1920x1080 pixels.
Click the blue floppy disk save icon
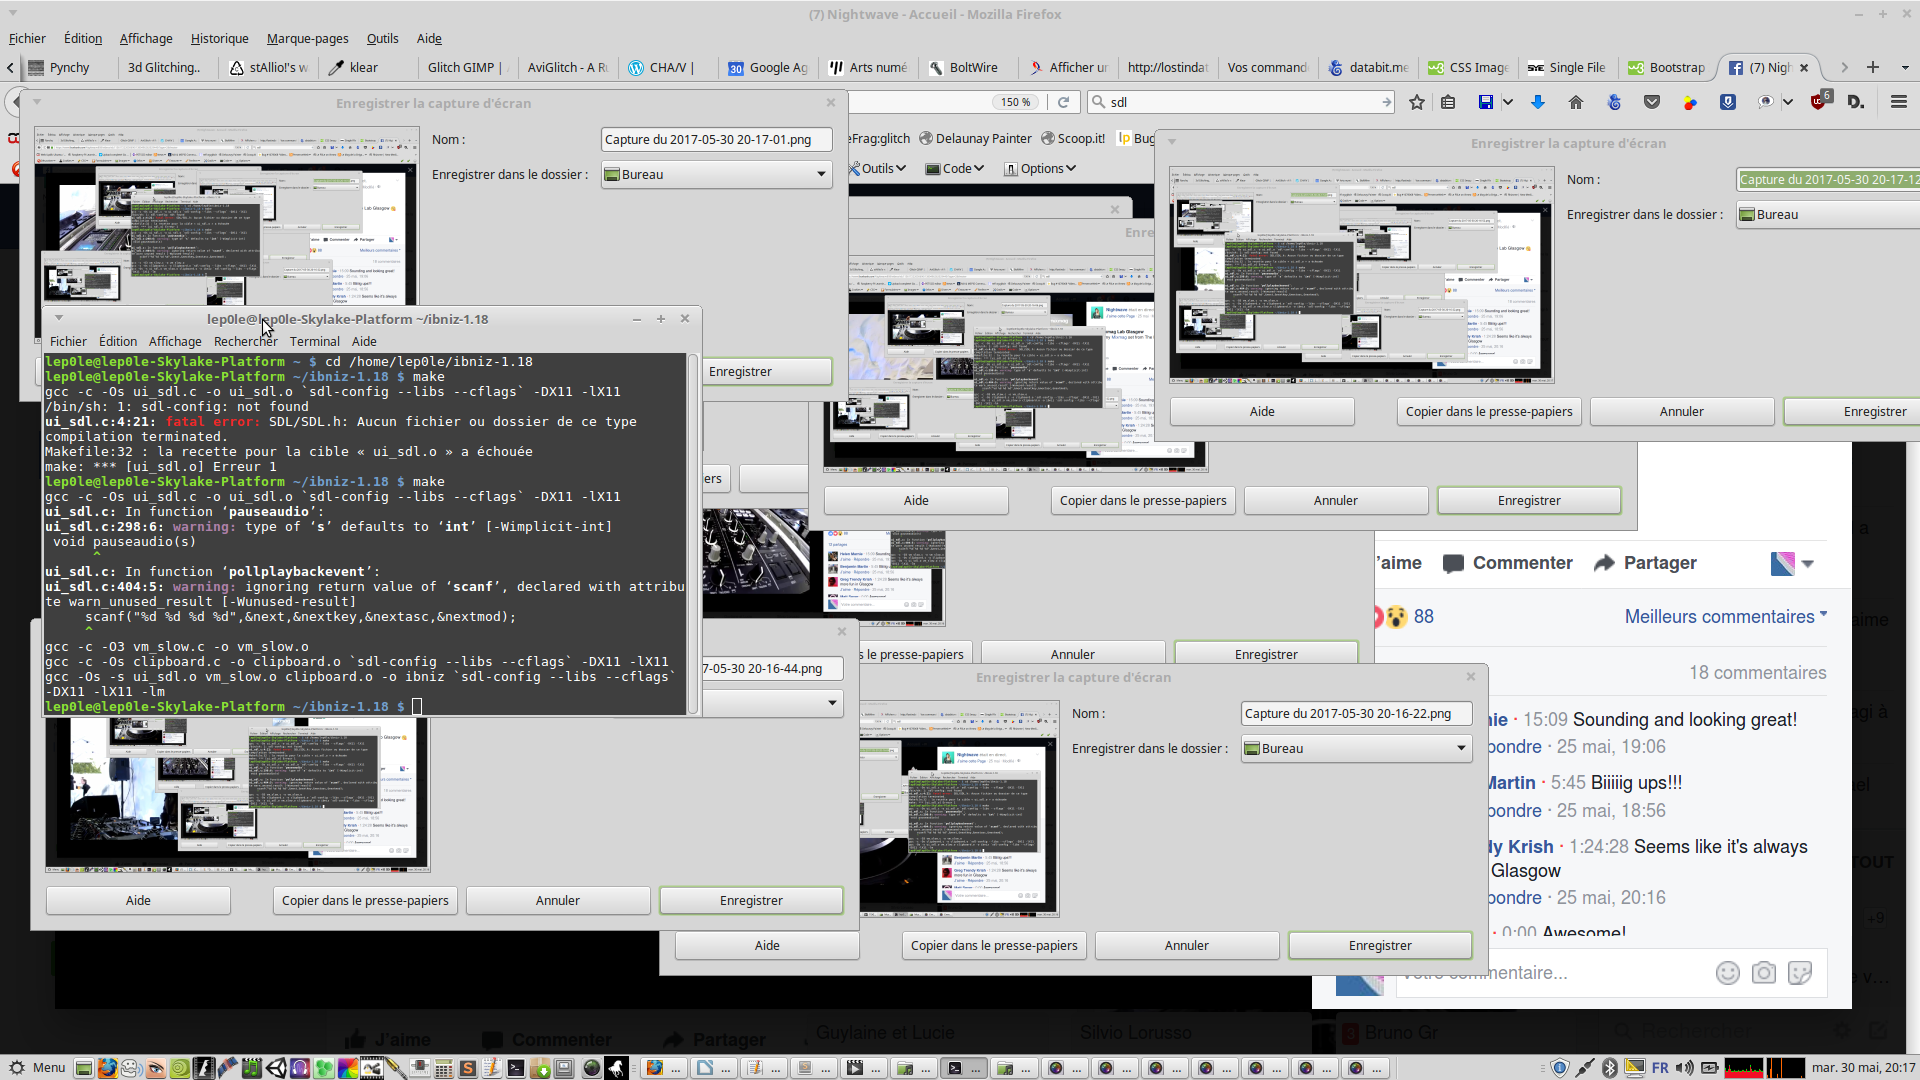[1486, 102]
